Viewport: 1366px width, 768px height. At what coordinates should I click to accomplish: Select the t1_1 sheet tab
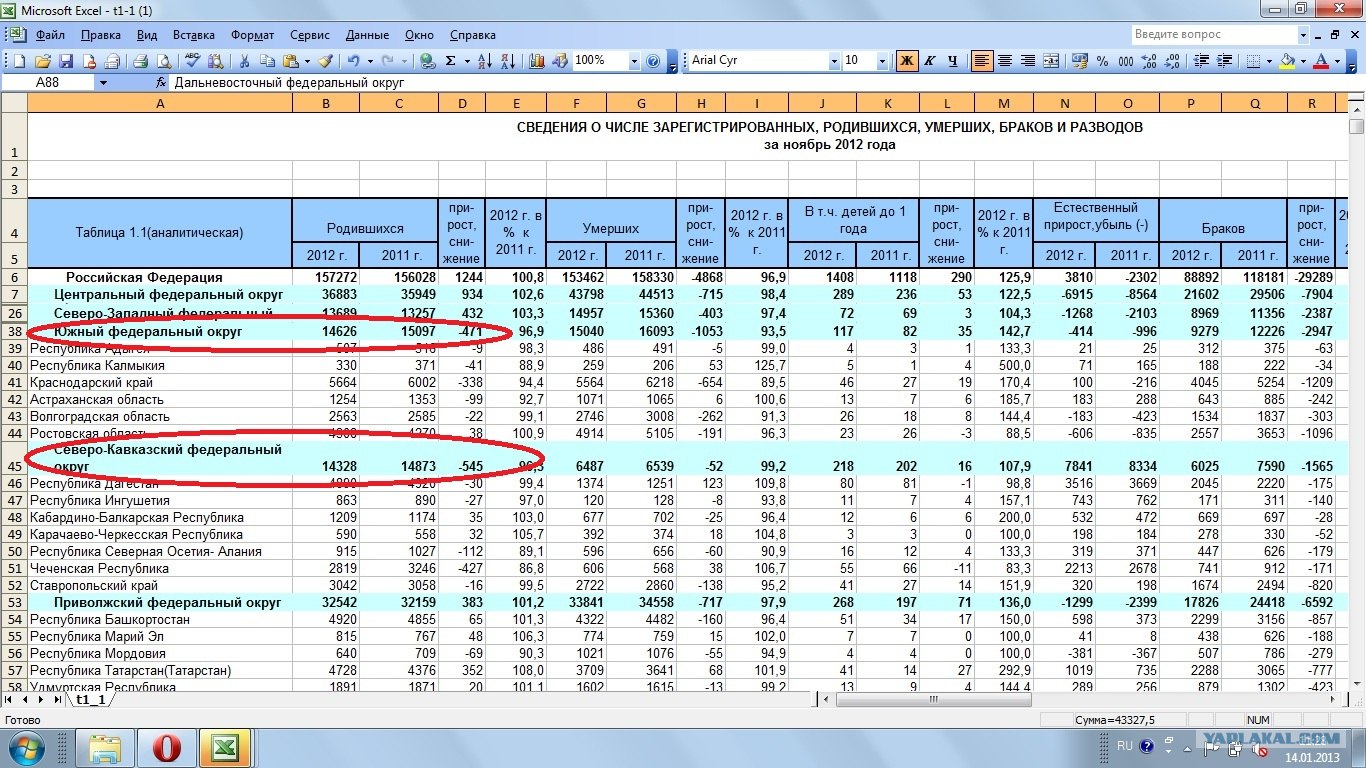pos(90,700)
